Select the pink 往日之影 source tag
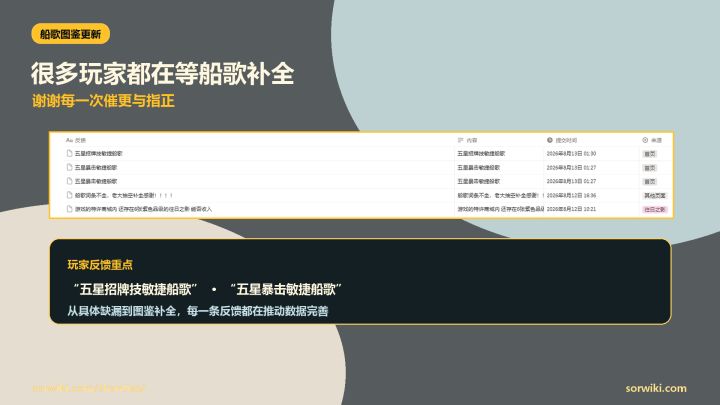Viewport: 720px width, 405px height. pos(654,209)
